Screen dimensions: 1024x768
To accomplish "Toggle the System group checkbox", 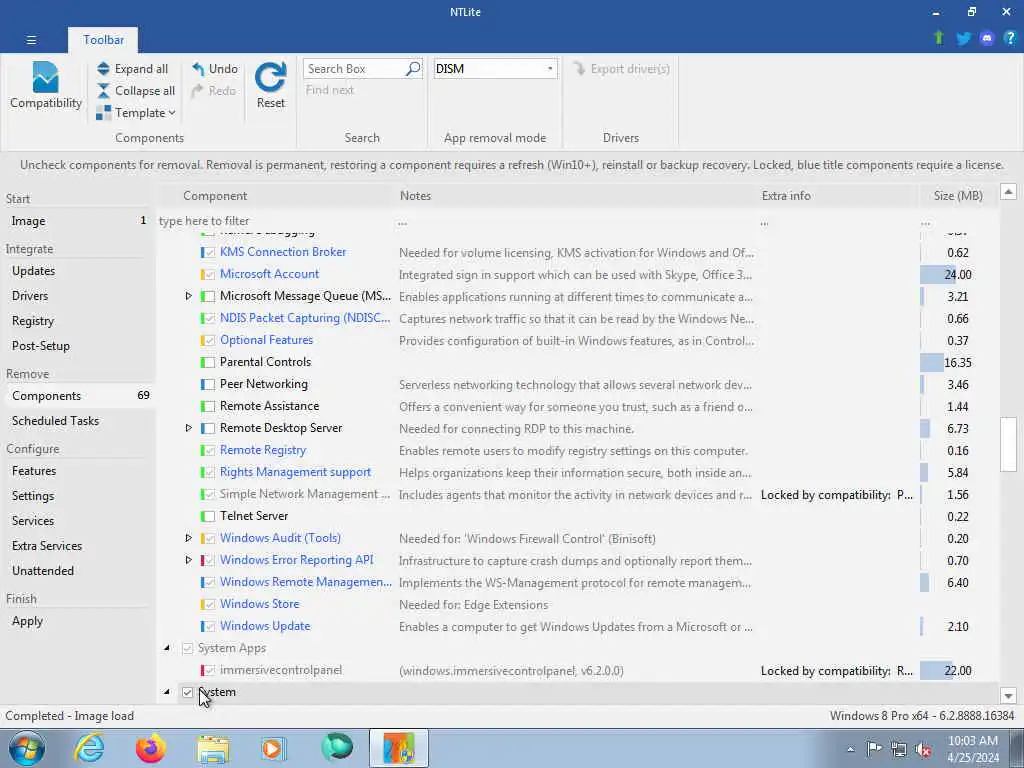I will tap(187, 692).
